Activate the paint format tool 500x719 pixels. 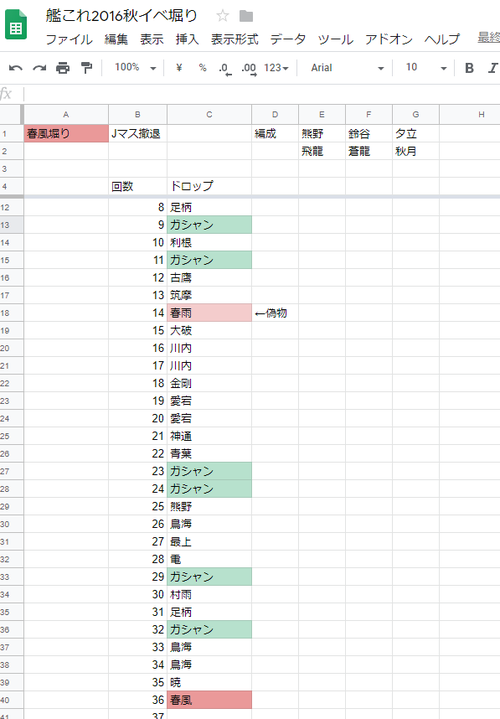pyautogui.click(x=86, y=68)
